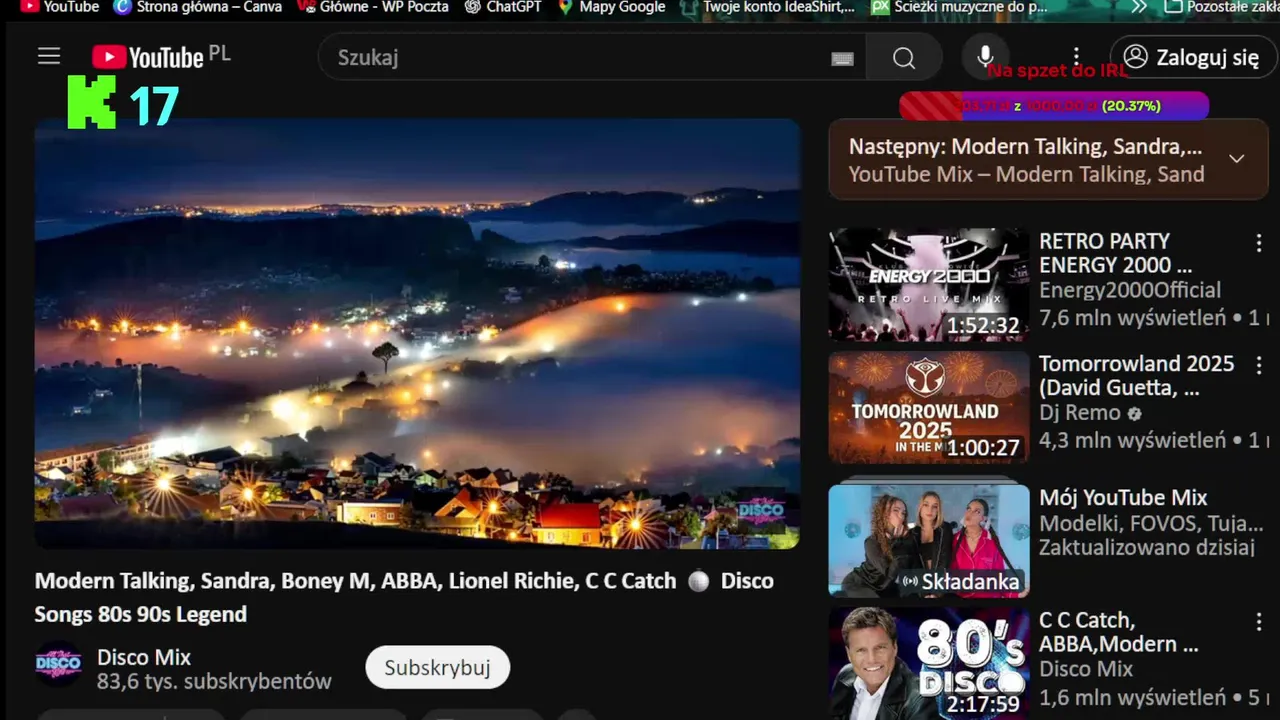Viewport: 1280px width, 720px height.
Task: Open the Mój YouTube Mix title
Action: click(x=1123, y=498)
